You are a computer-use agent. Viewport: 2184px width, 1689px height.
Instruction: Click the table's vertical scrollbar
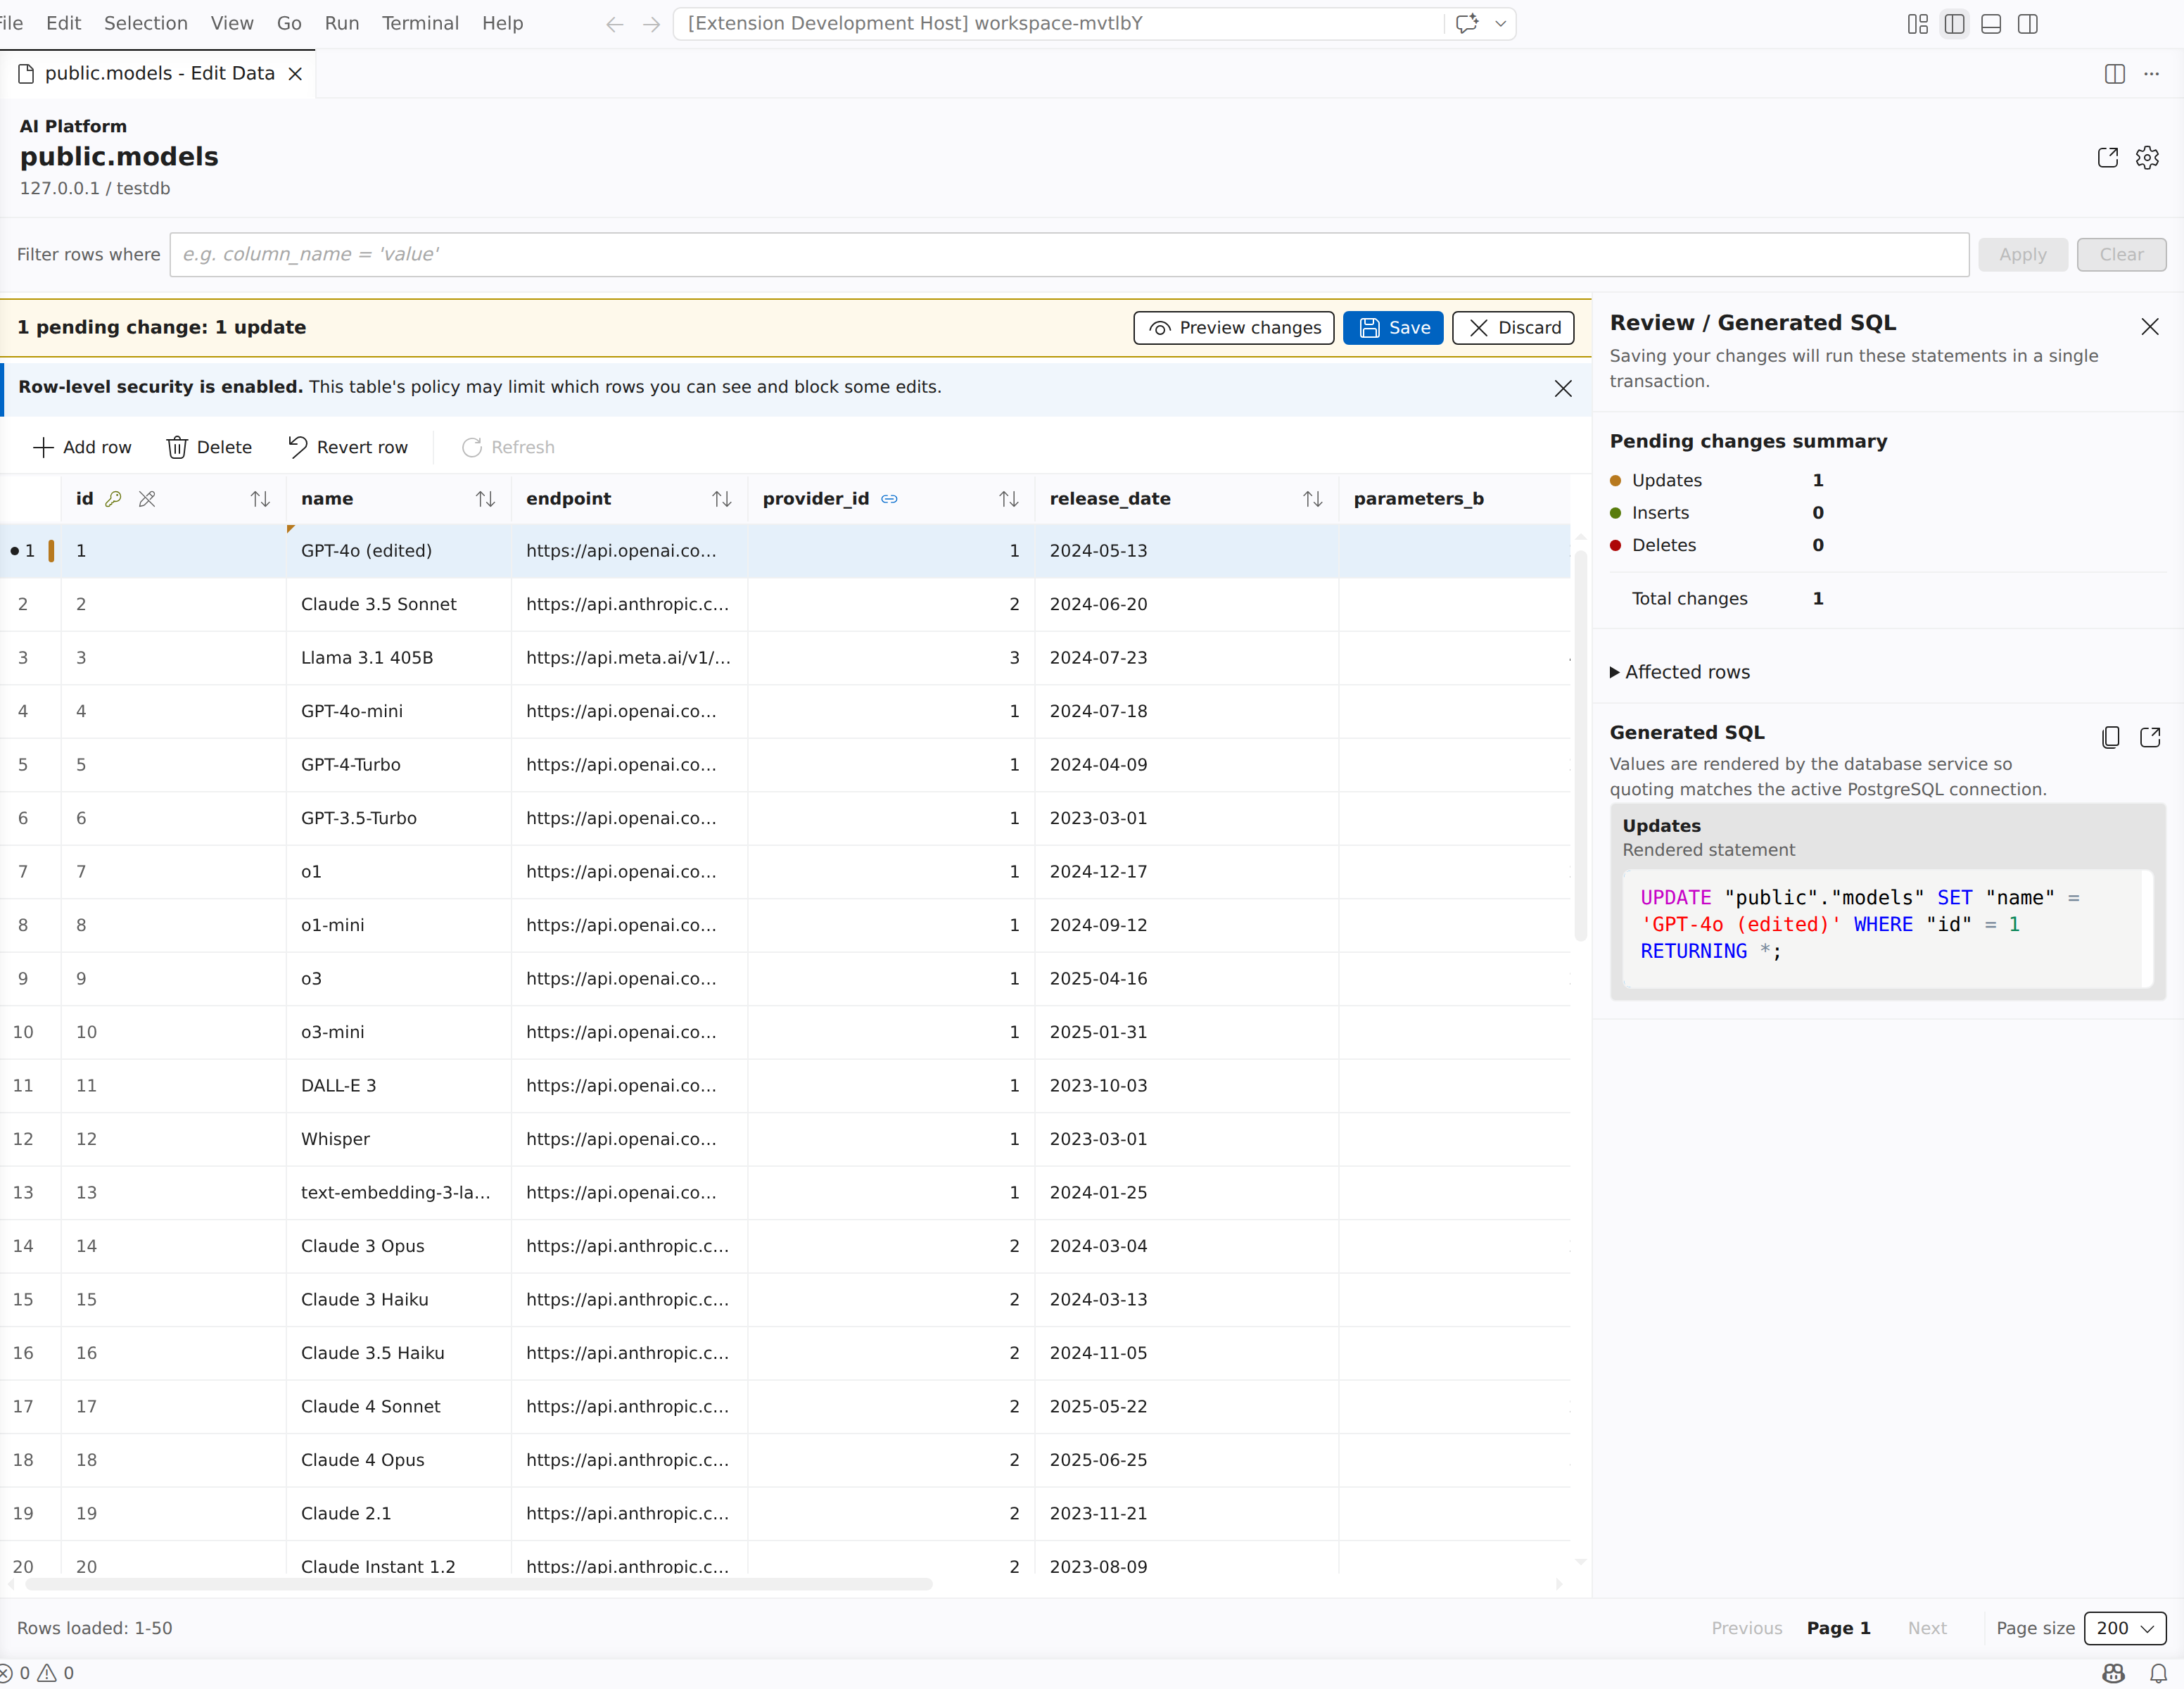1580,745
